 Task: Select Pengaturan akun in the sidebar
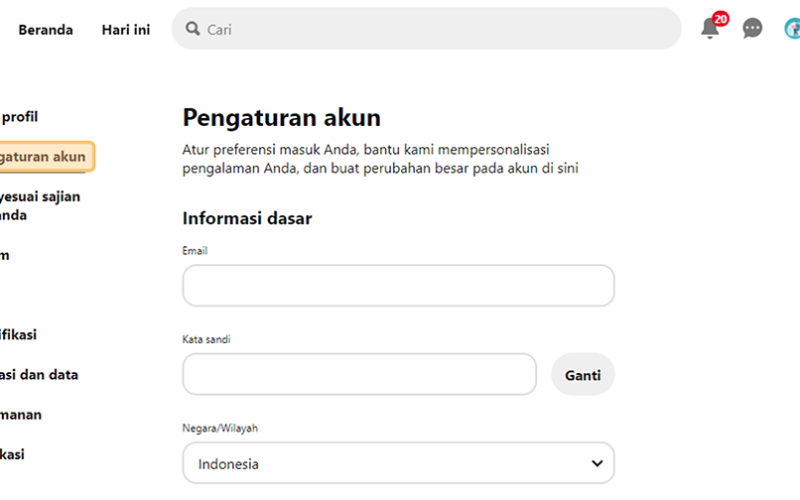tap(43, 157)
